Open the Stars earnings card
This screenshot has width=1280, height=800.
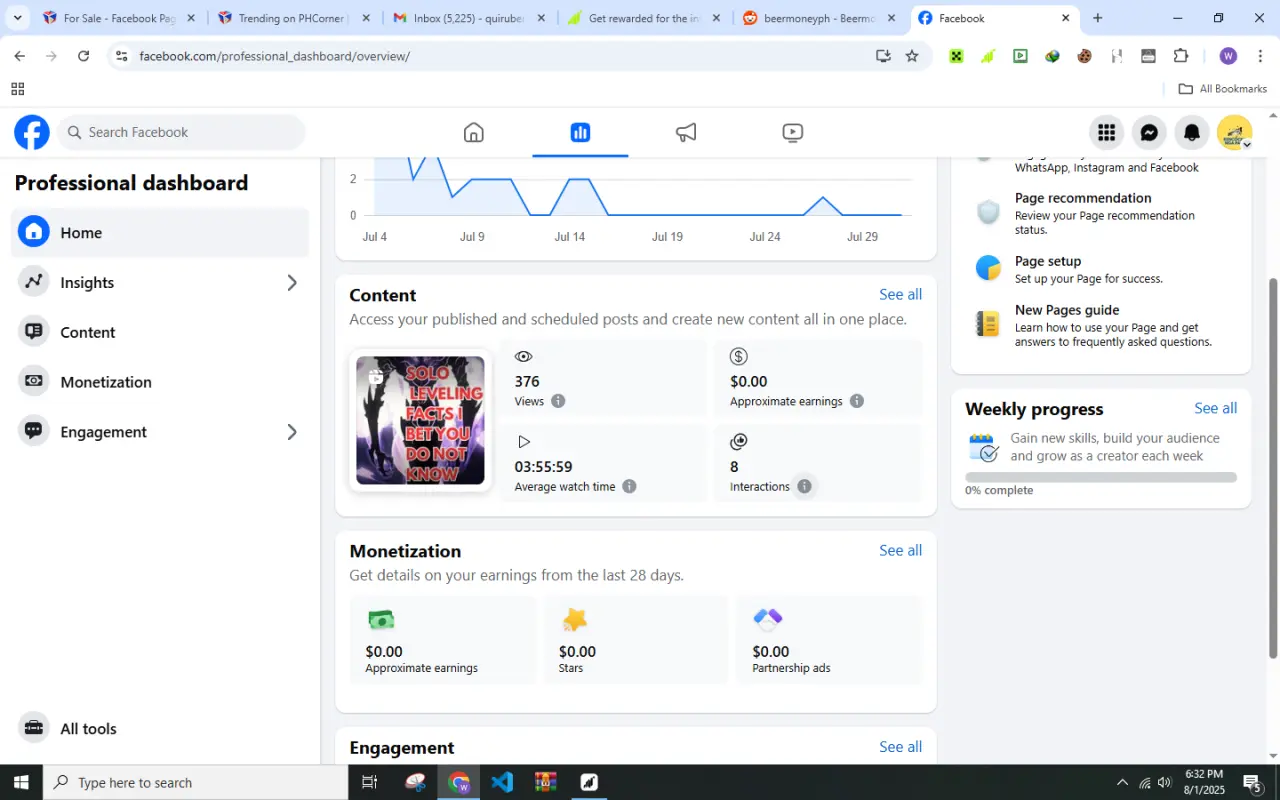tap(636, 640)
